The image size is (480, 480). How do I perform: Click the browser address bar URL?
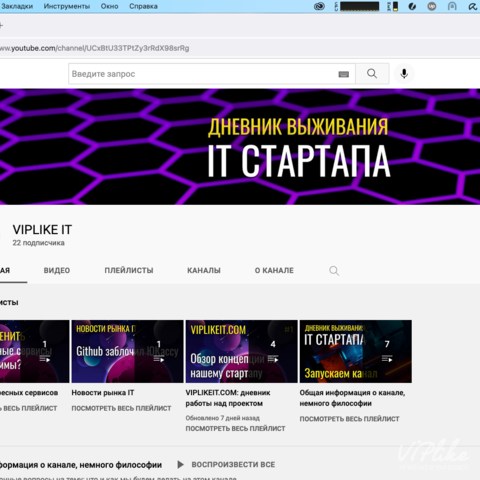pyautogui.click(x=95, y=48)
